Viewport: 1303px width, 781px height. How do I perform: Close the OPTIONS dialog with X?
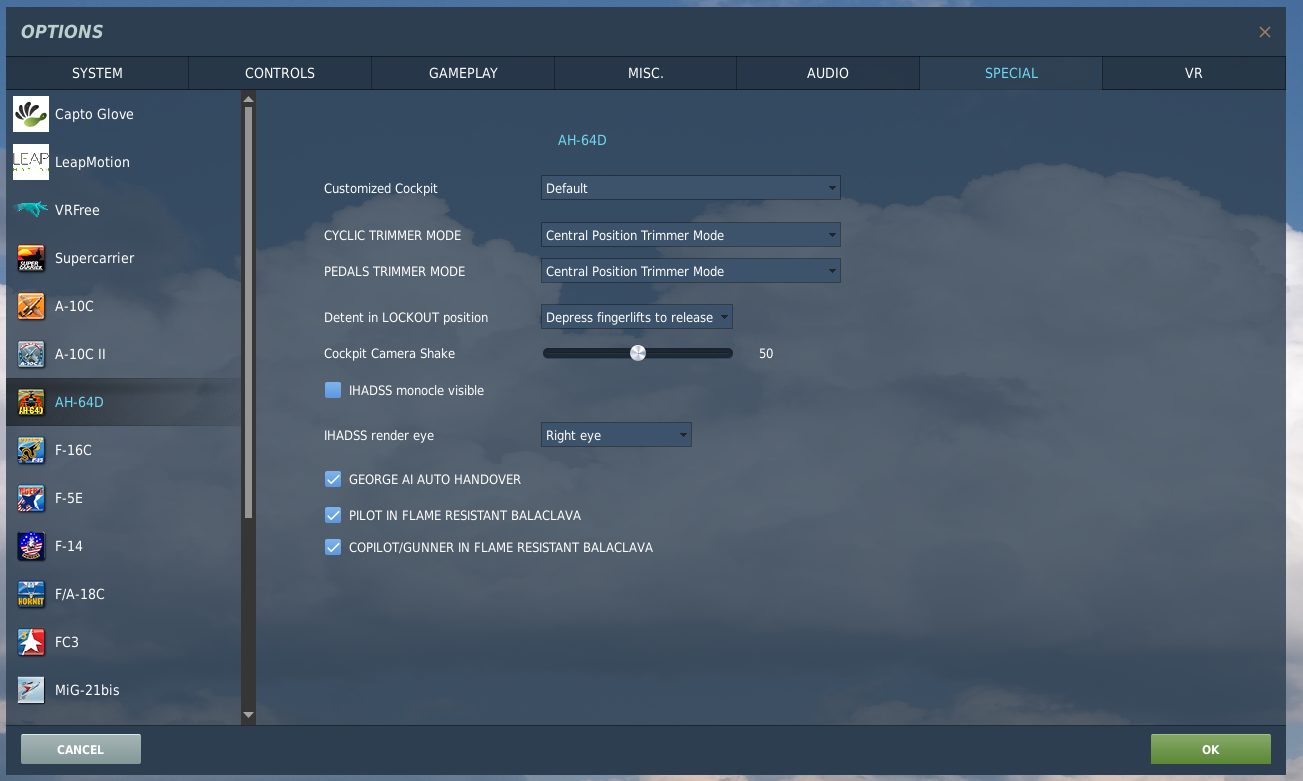click(x=1265, y=32)
